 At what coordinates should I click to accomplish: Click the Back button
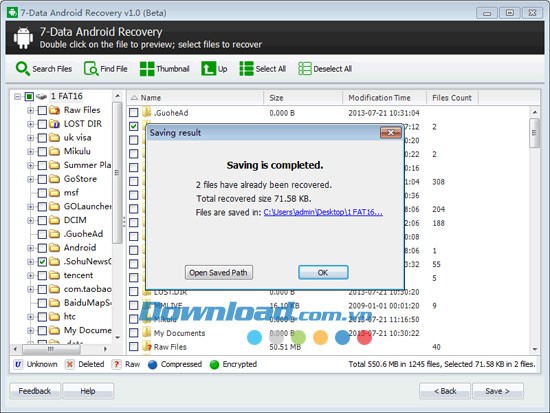tap(445, 391)
